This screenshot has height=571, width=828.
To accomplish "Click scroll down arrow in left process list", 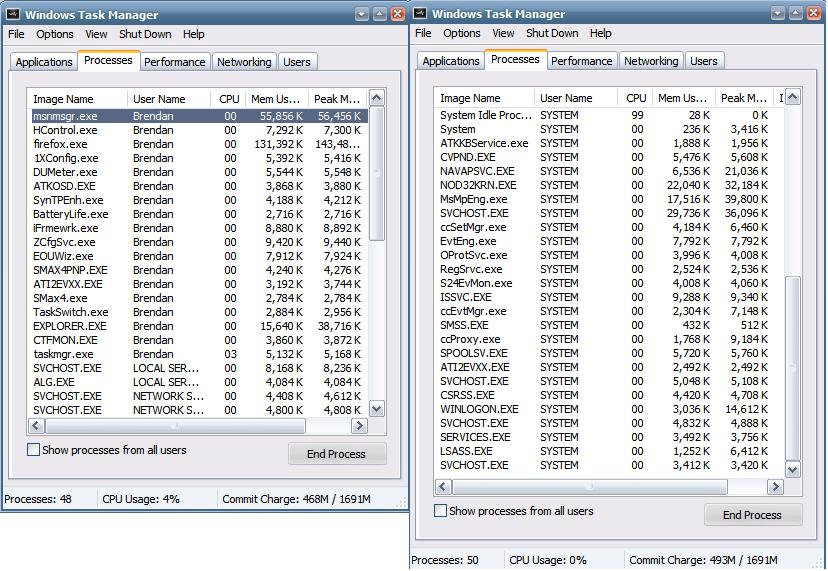I will point(377,409).
